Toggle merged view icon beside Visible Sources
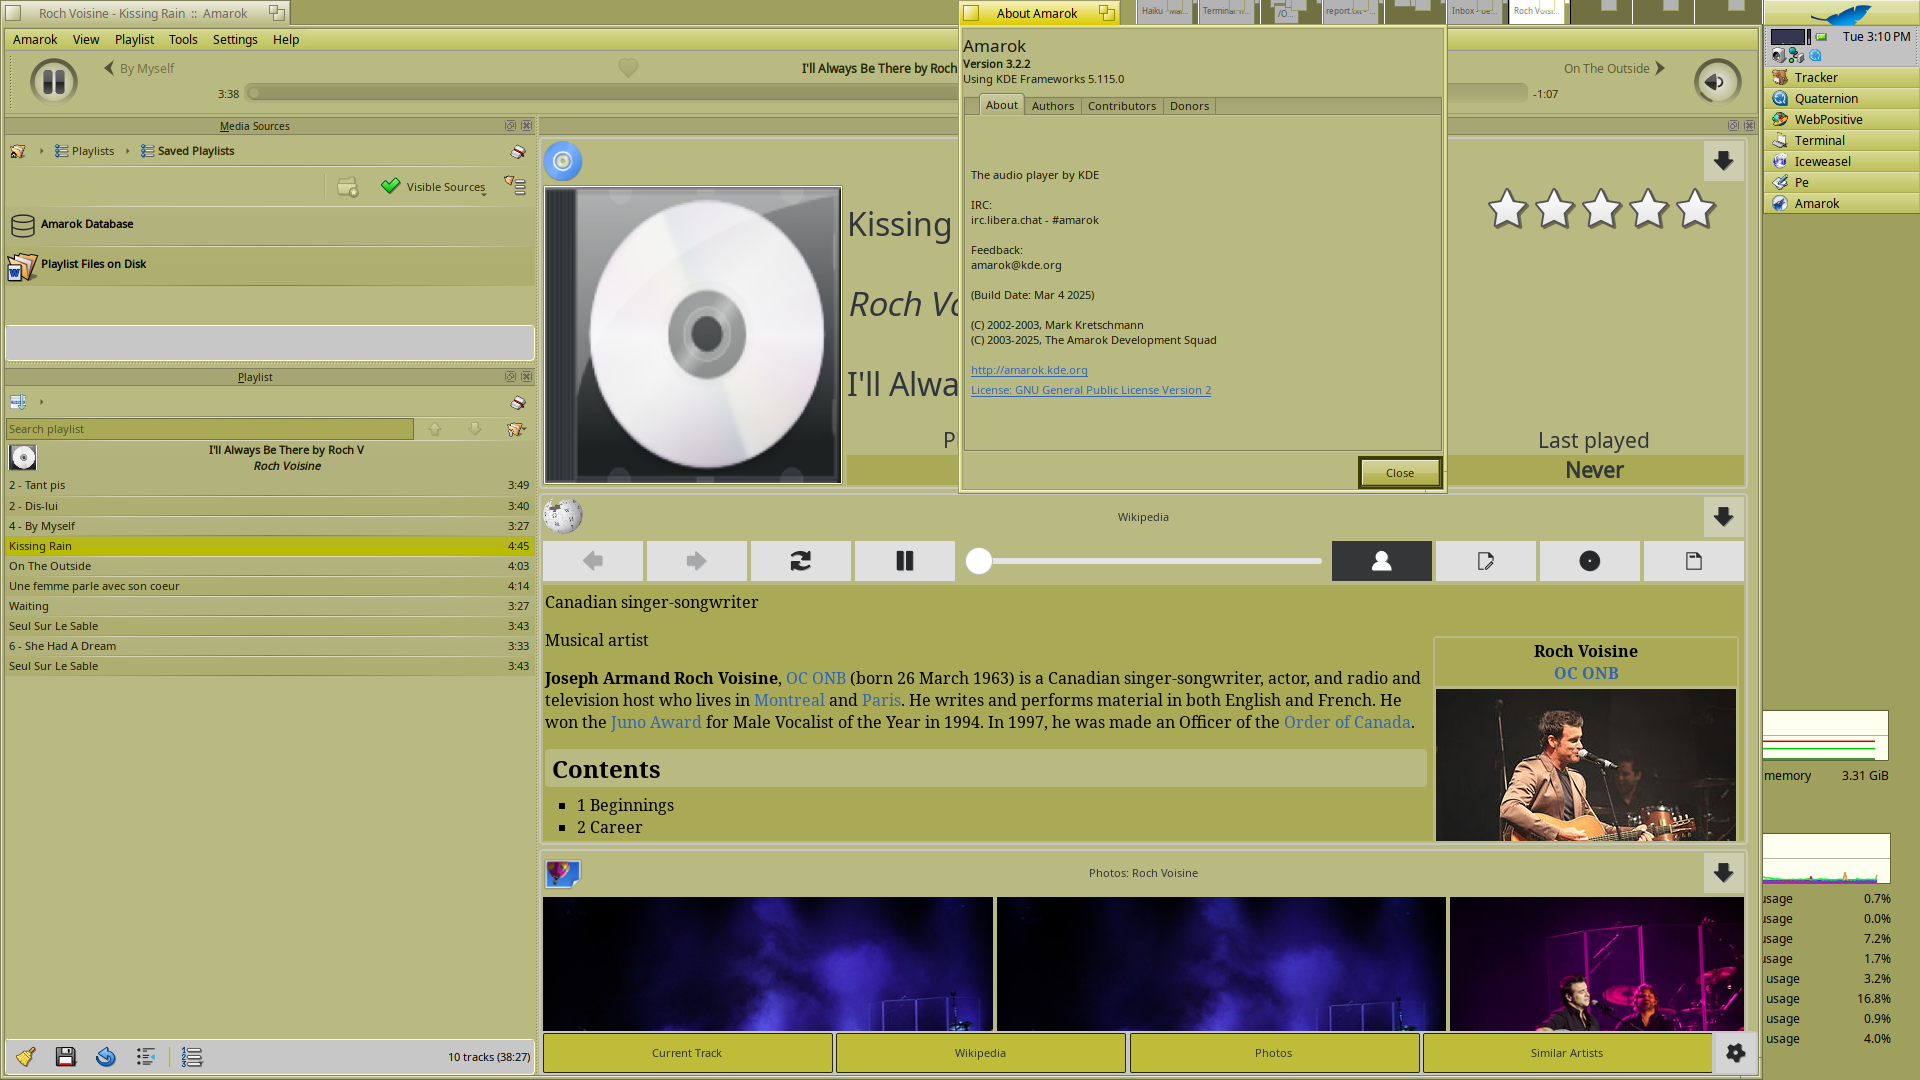This screenshot has height=1080, width=1920. [515, 186]
